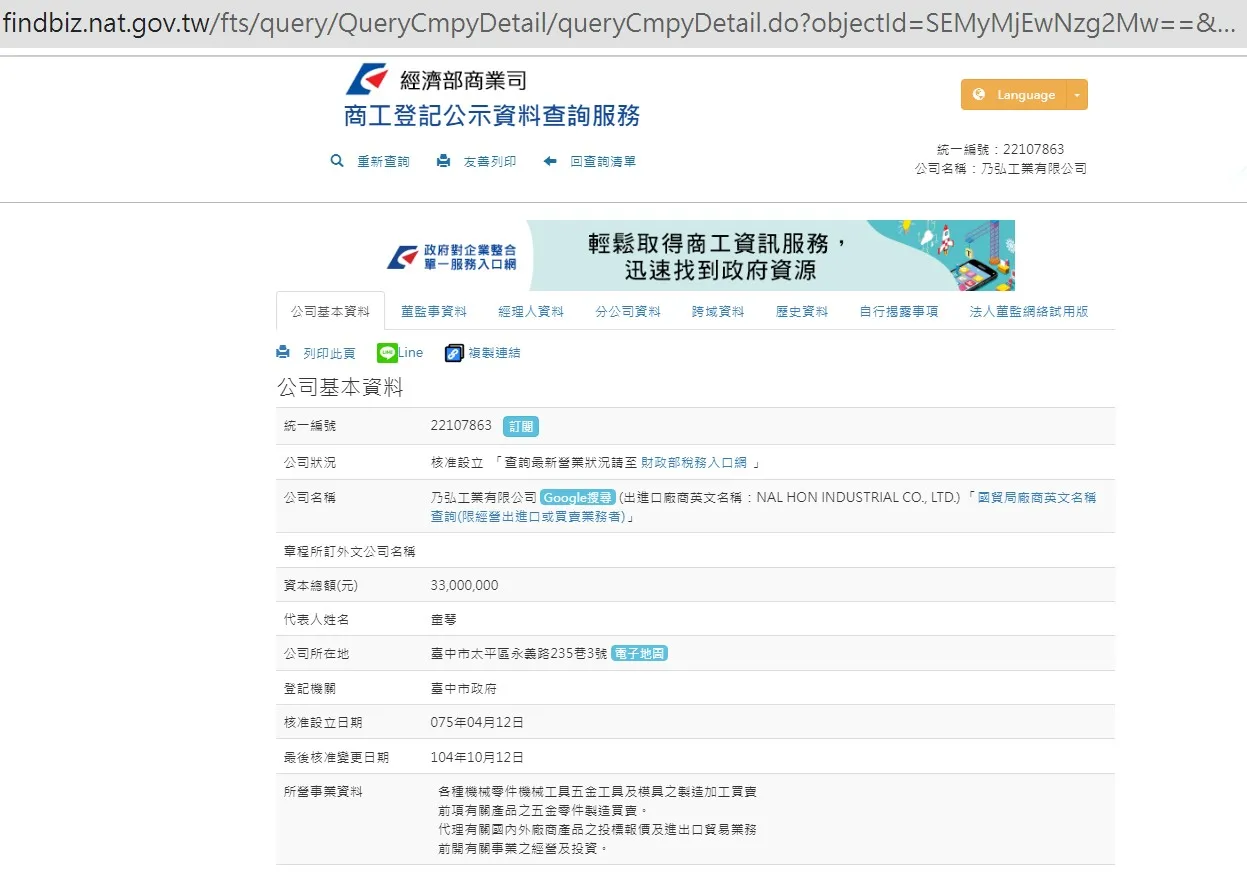1247x879 pixels.
Task: Click the globe icon on Language button
Action: coord(978,95)
